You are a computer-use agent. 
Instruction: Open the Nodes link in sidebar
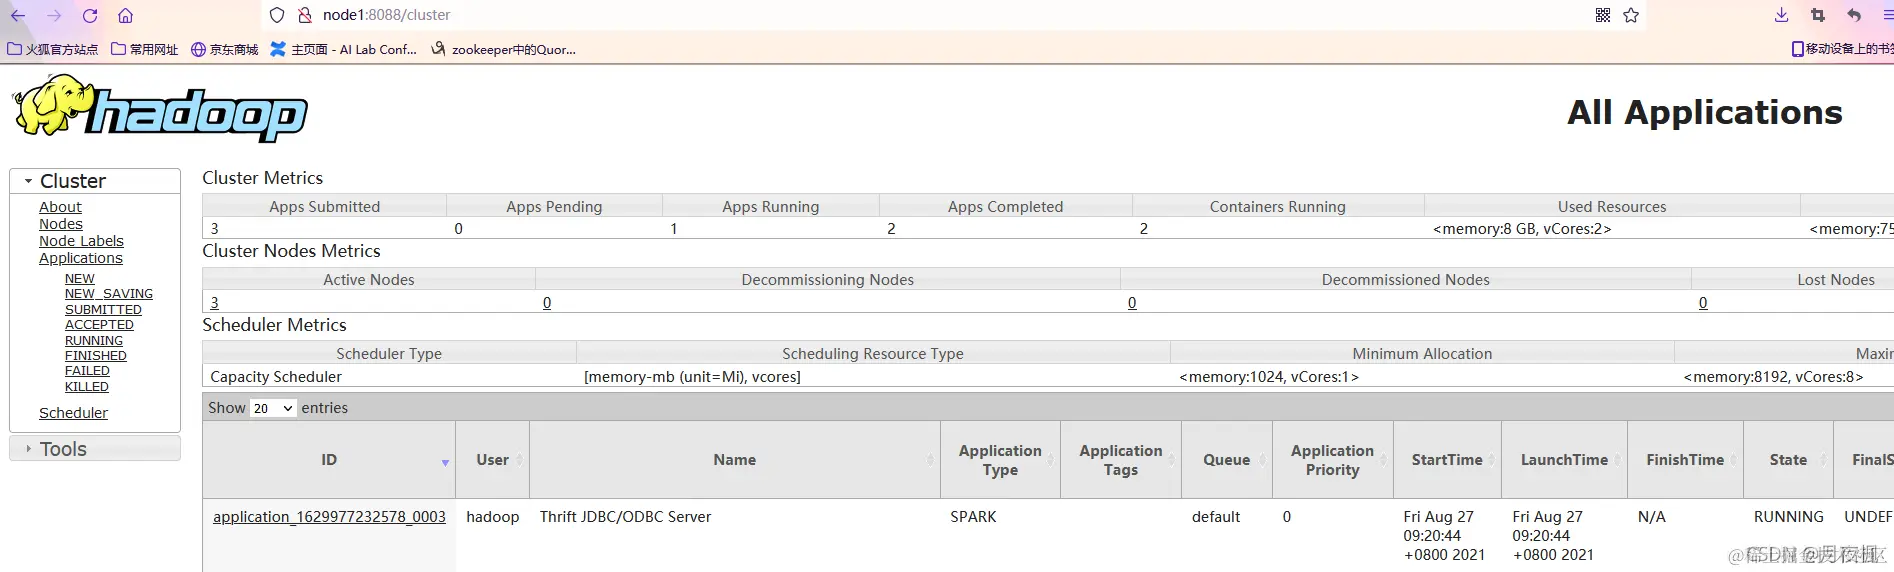tap(61, 224)
